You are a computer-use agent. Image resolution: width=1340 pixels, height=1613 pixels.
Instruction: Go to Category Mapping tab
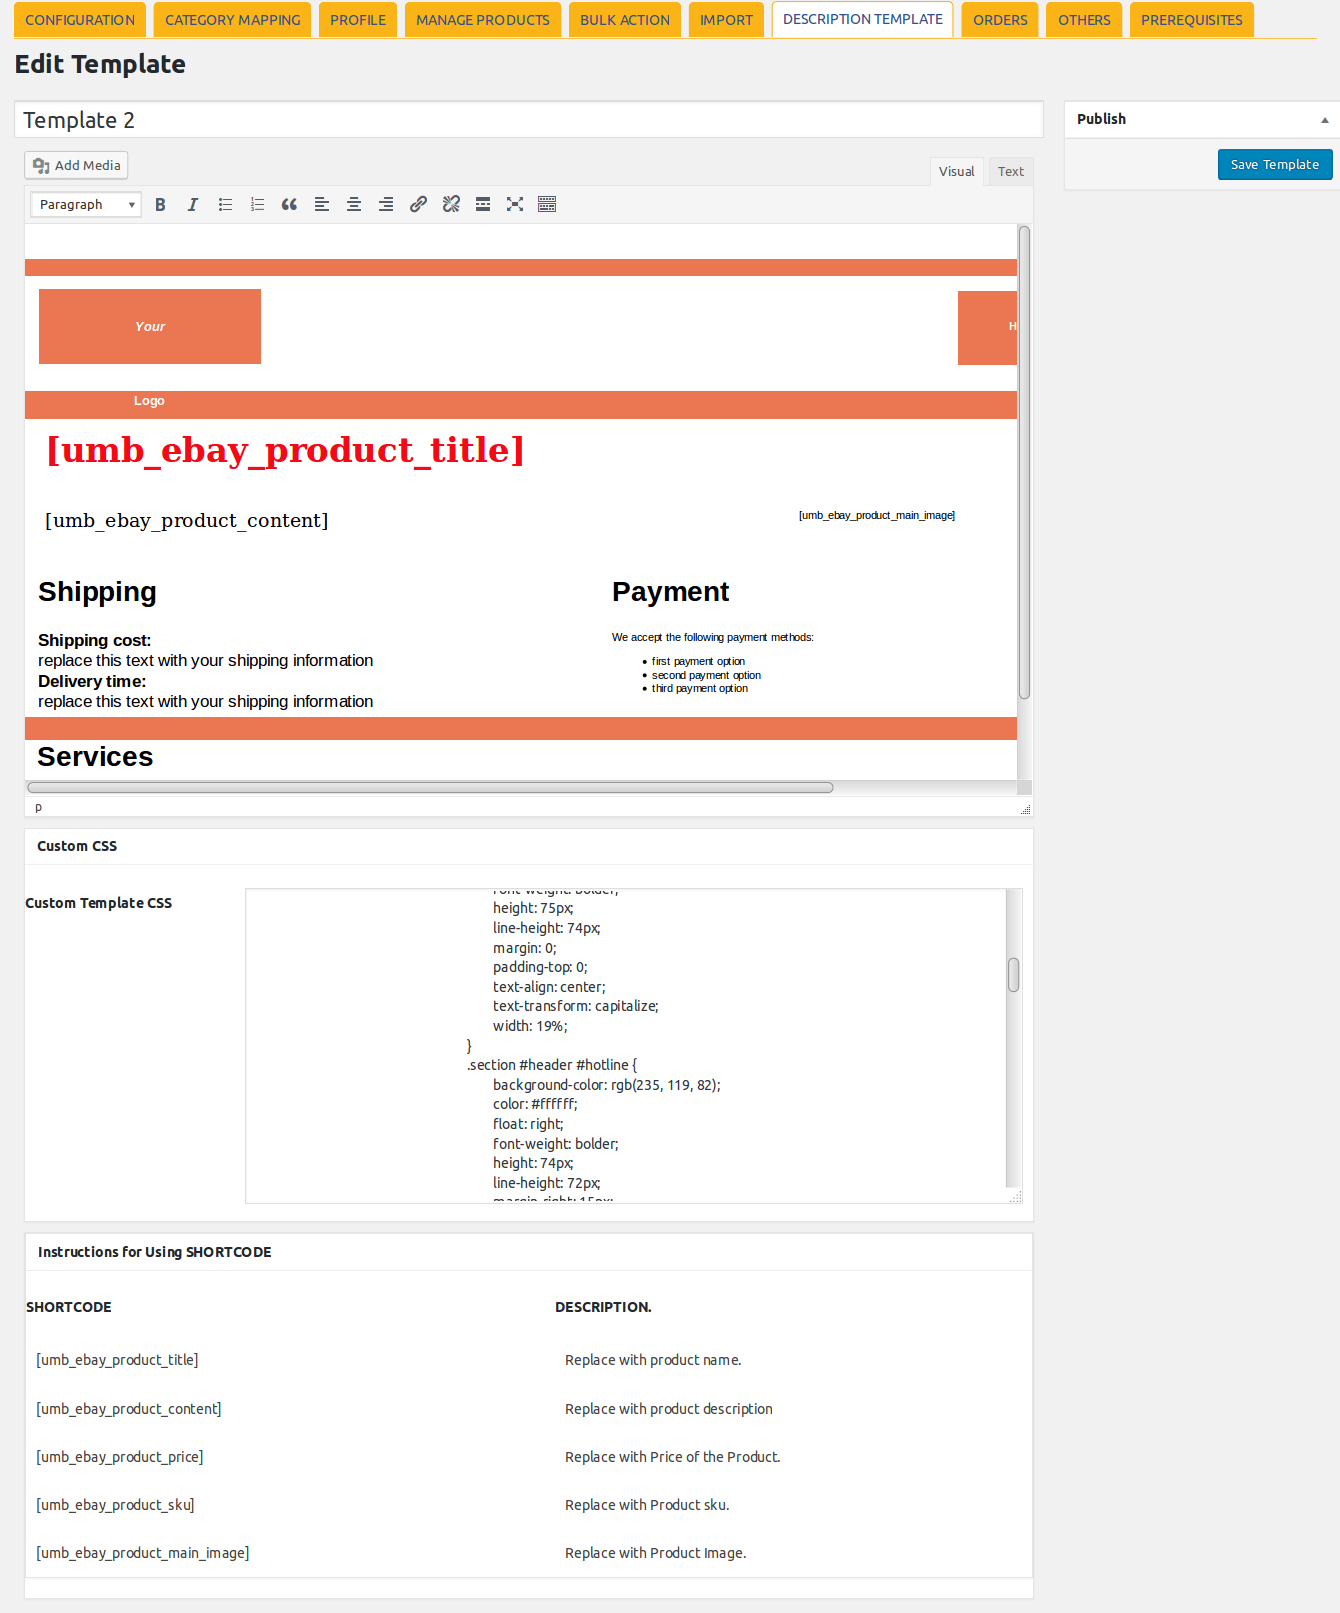coord(233,20)
